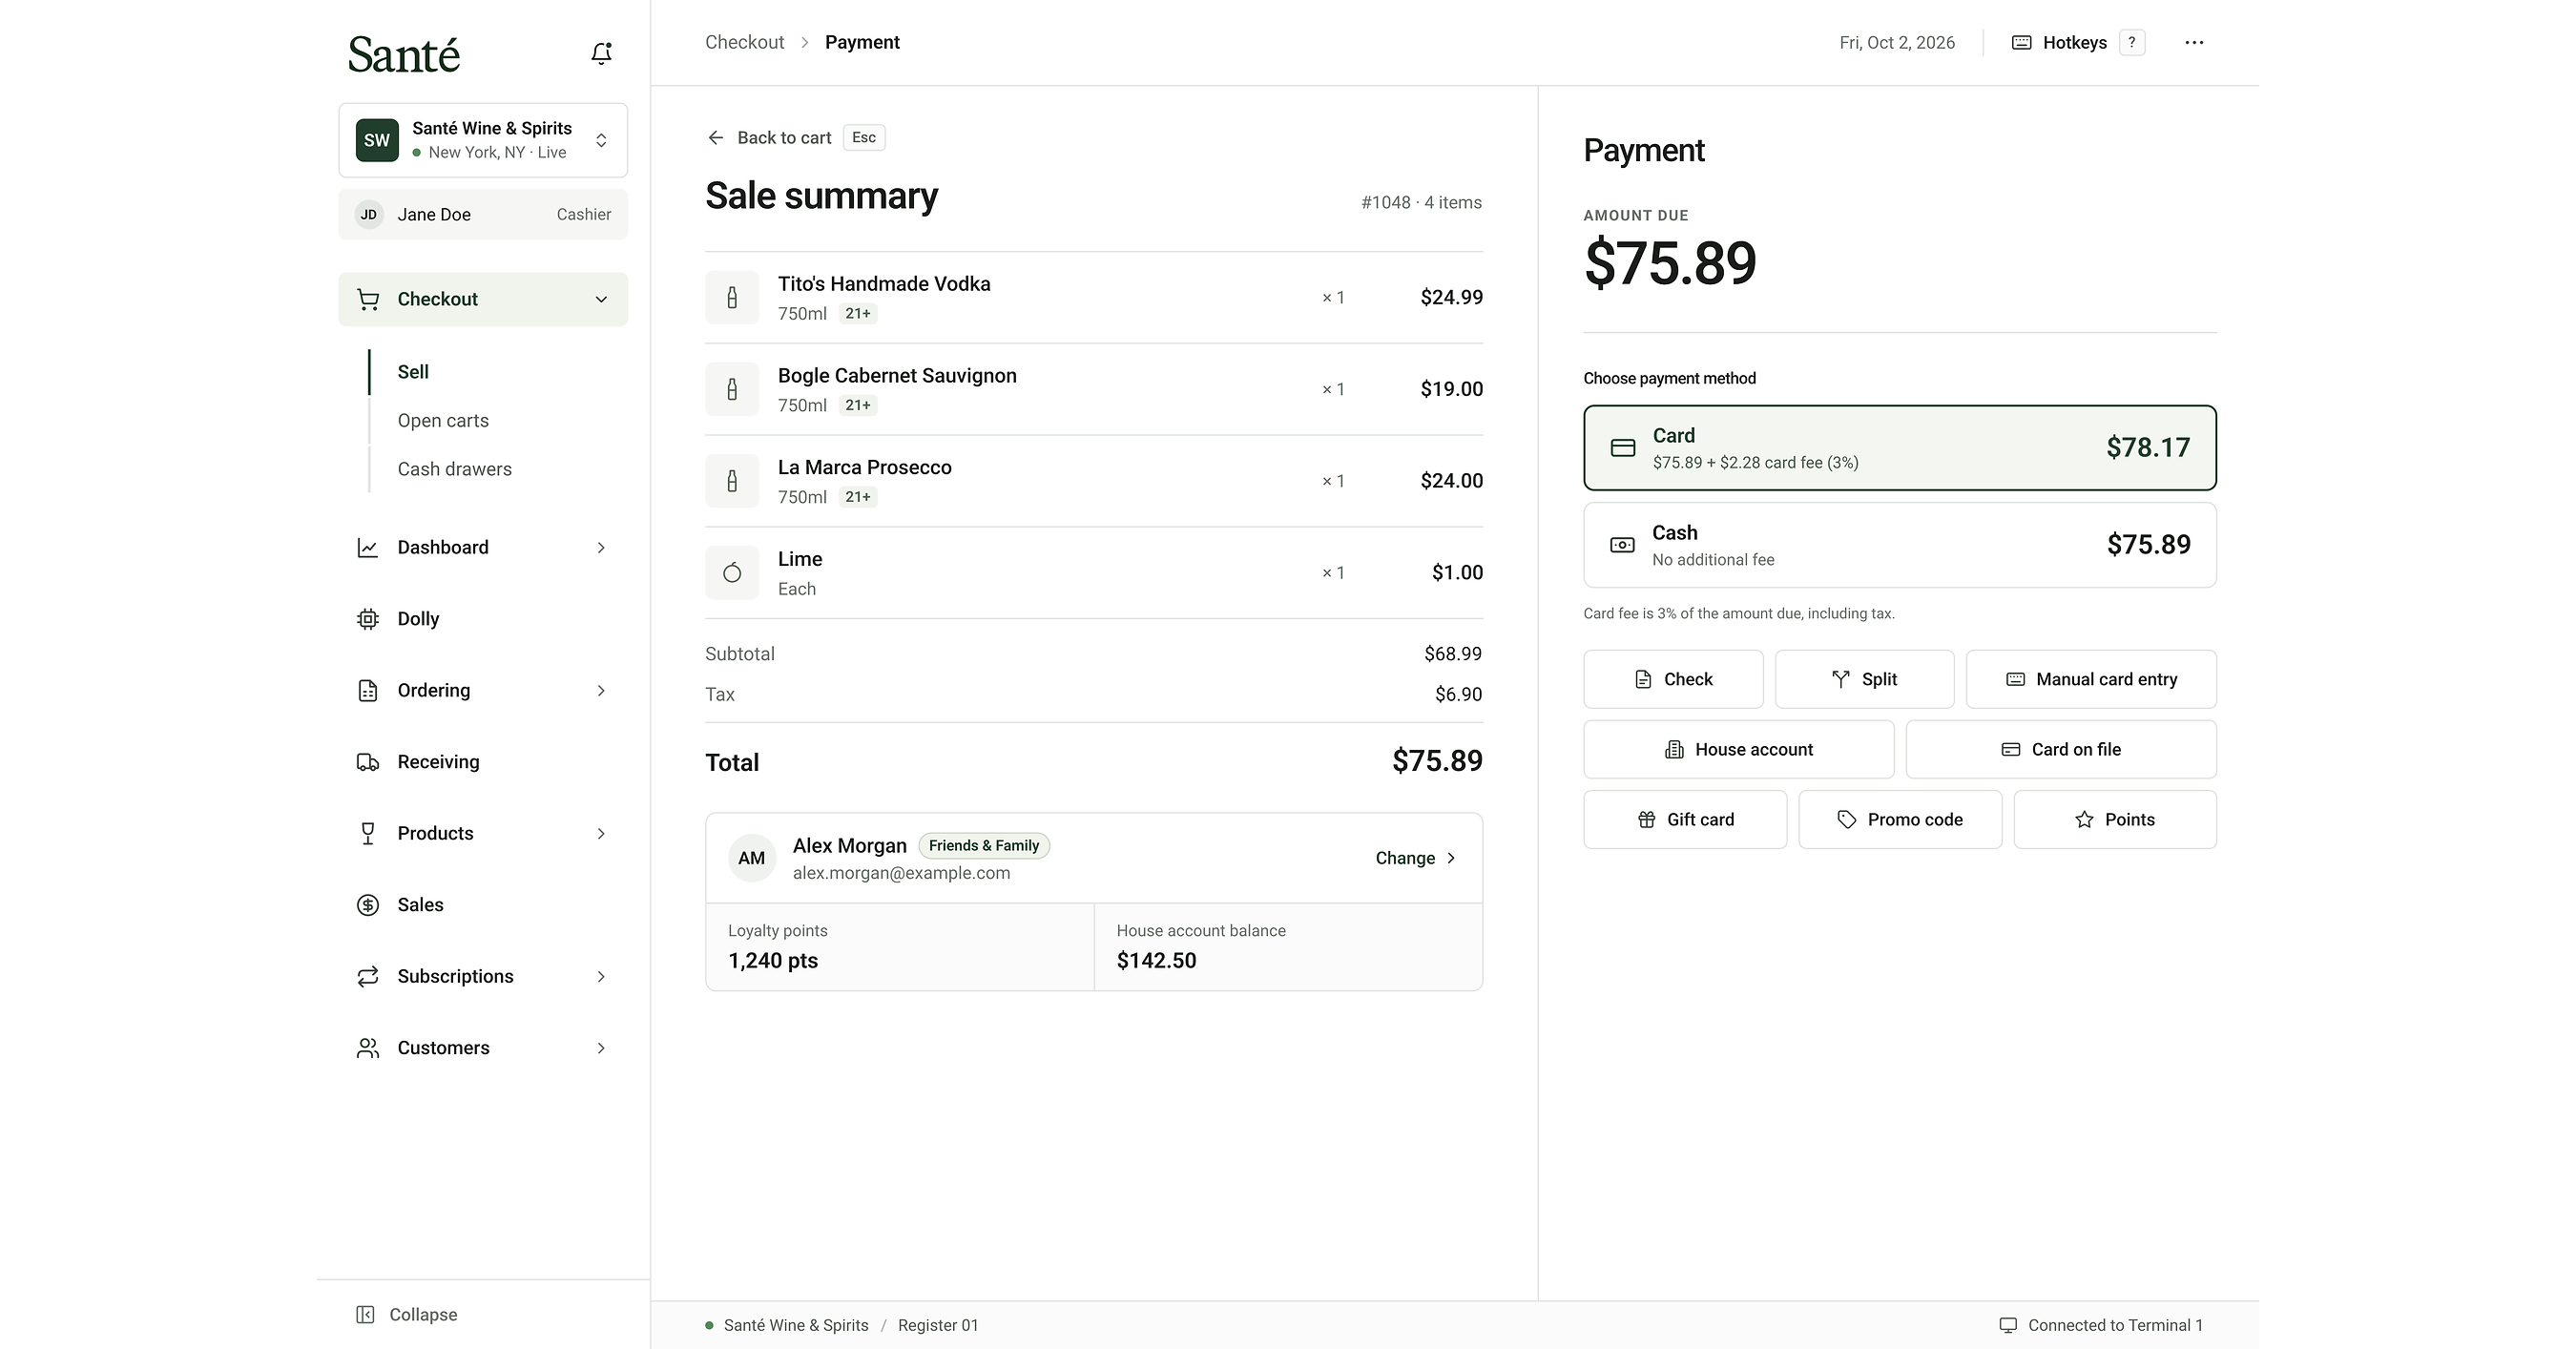Viewport: 2576px width, 1349px height.
Task: Click the Receiving truck icon
Action: coord(368,762)
